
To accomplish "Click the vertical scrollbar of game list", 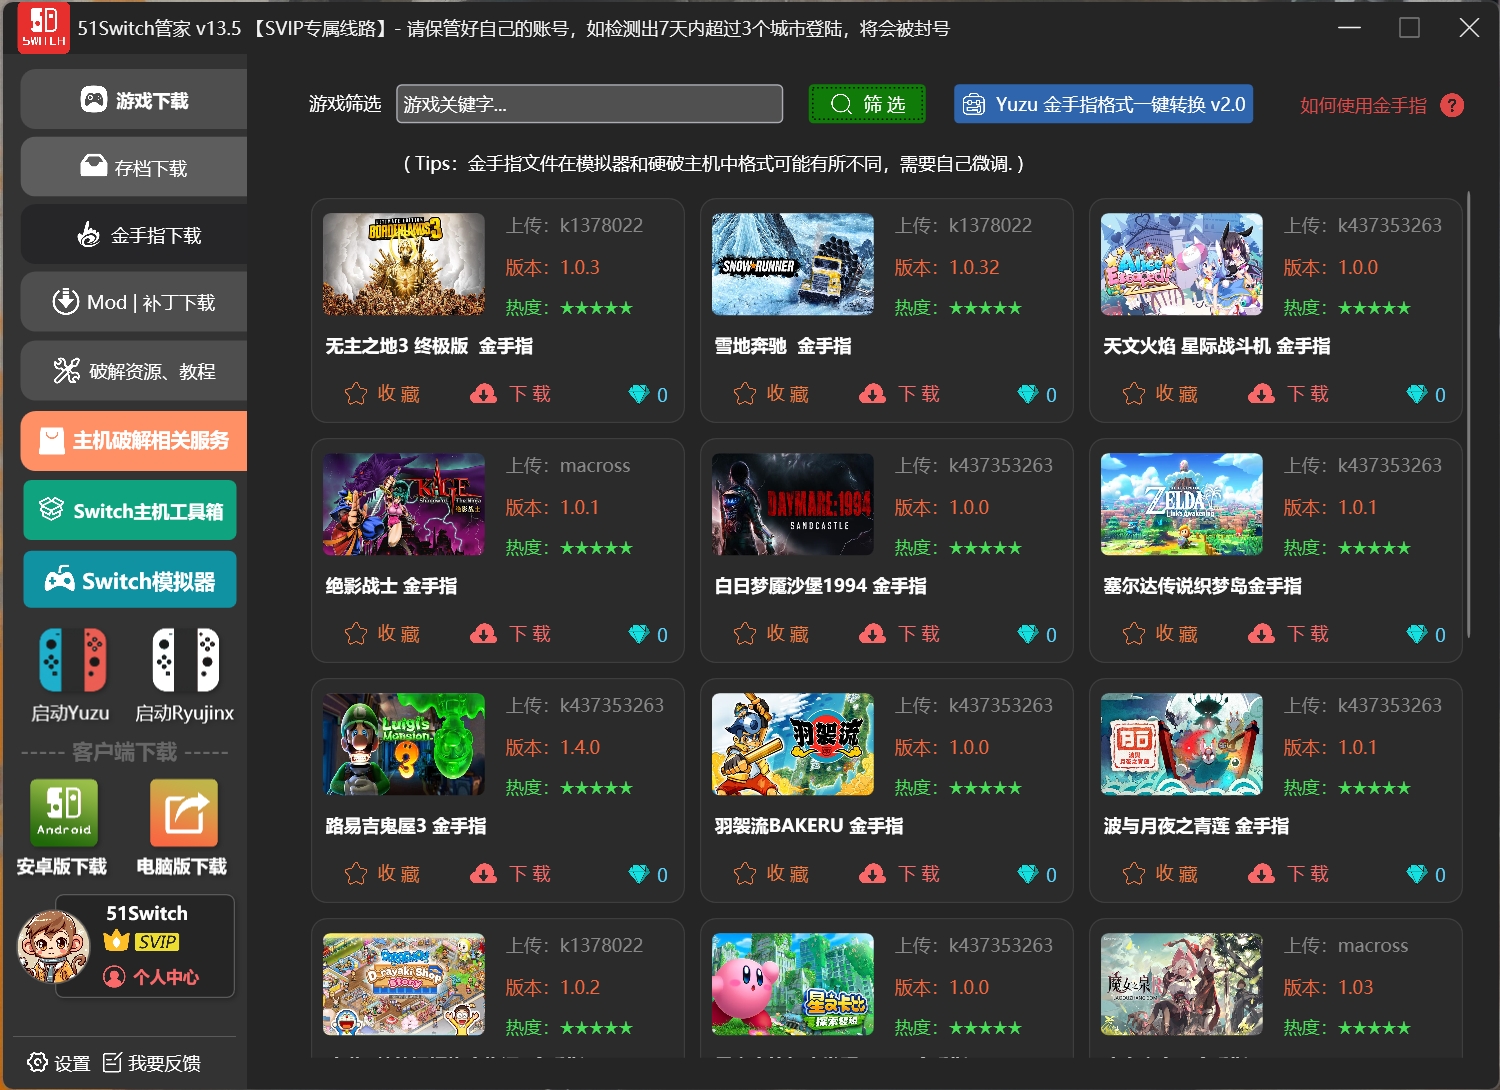I will [1468, 415].
